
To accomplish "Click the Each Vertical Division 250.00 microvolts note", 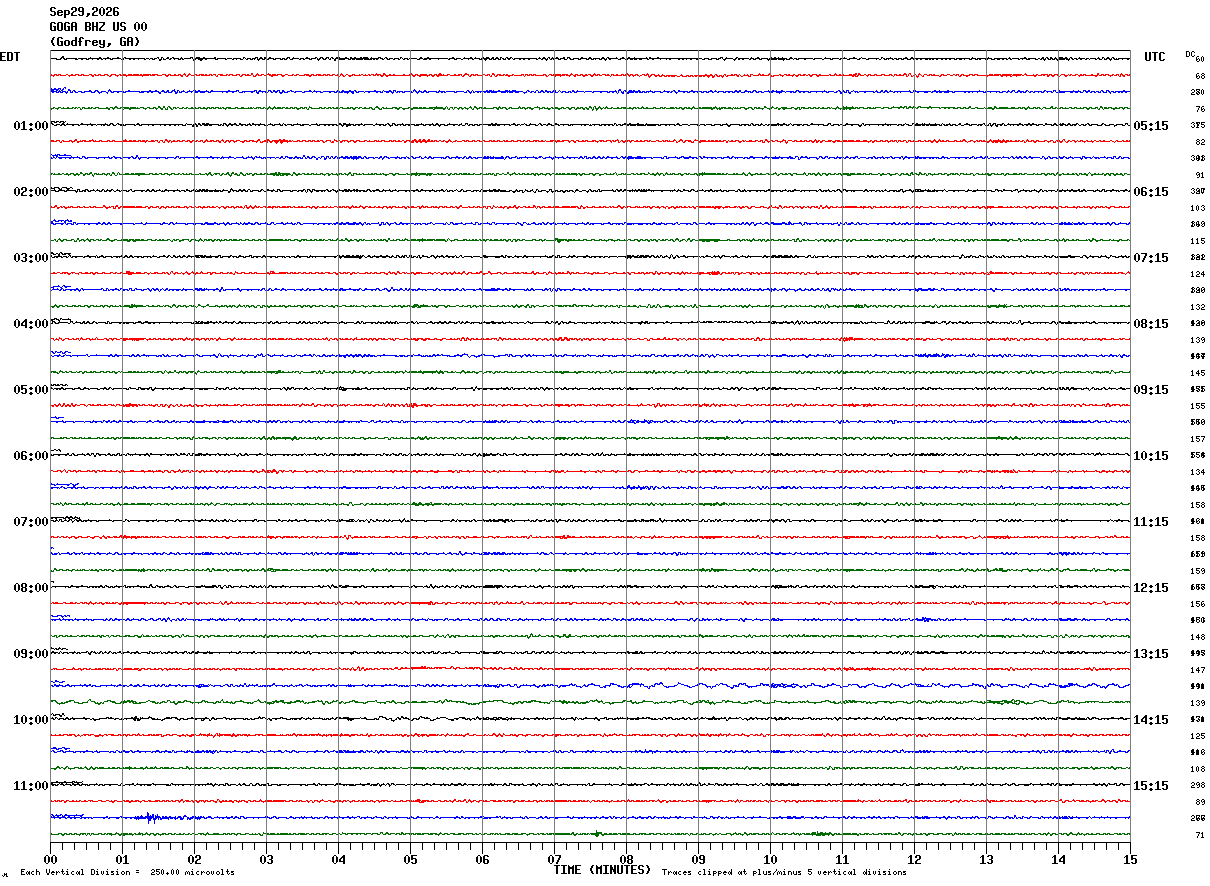I will 127,872.
